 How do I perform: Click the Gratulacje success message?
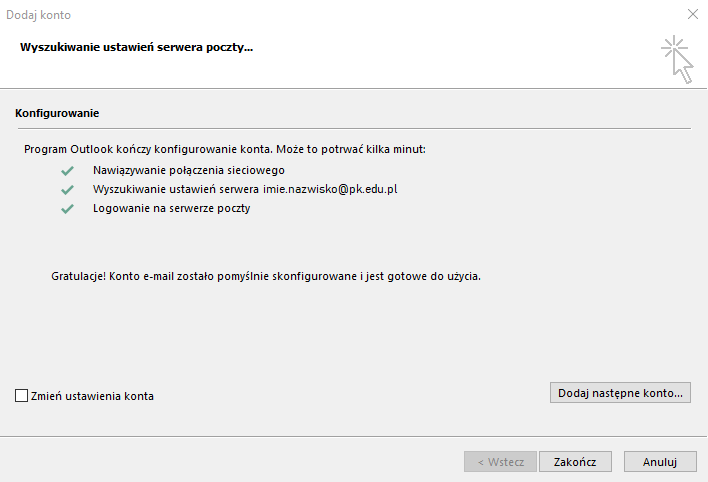265,274
